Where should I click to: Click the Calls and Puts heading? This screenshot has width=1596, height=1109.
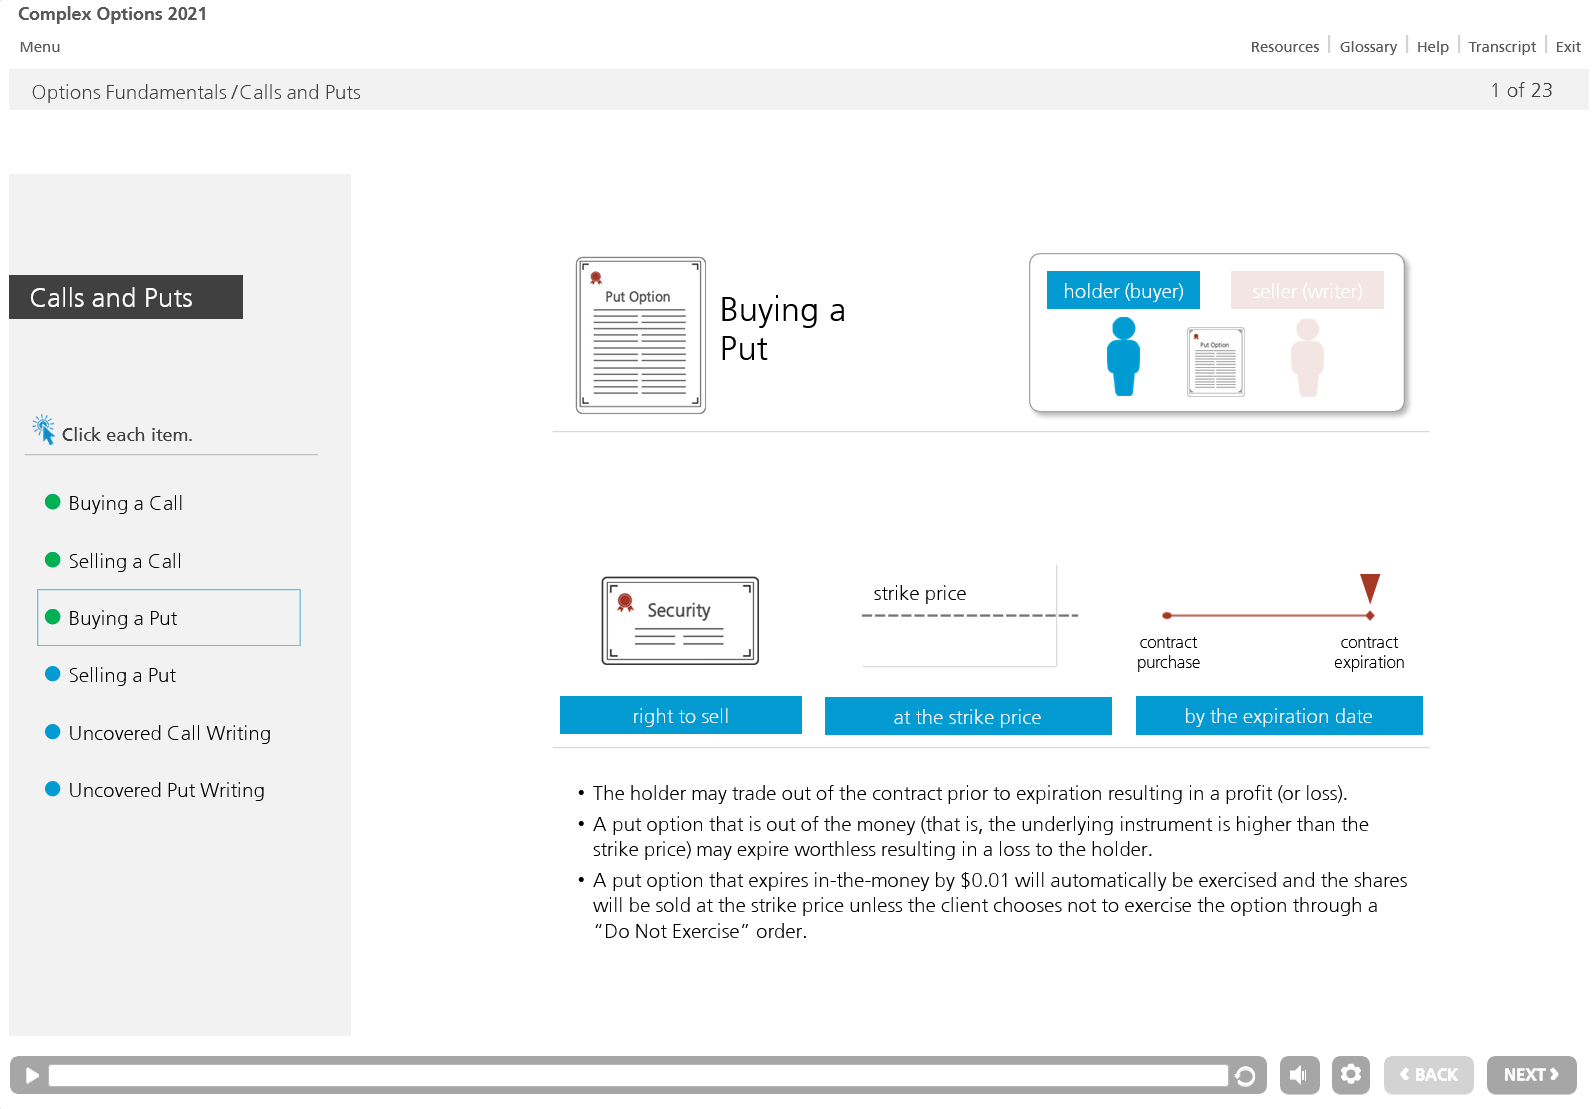click(126, 297)
